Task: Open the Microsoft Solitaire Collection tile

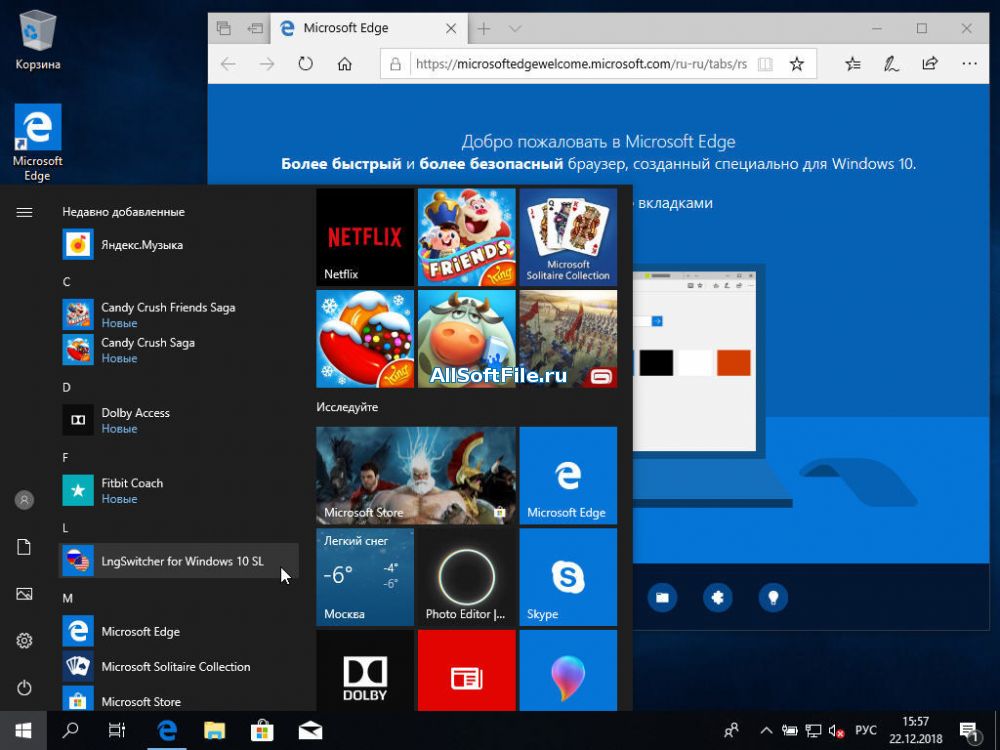Action: point(568,237)
